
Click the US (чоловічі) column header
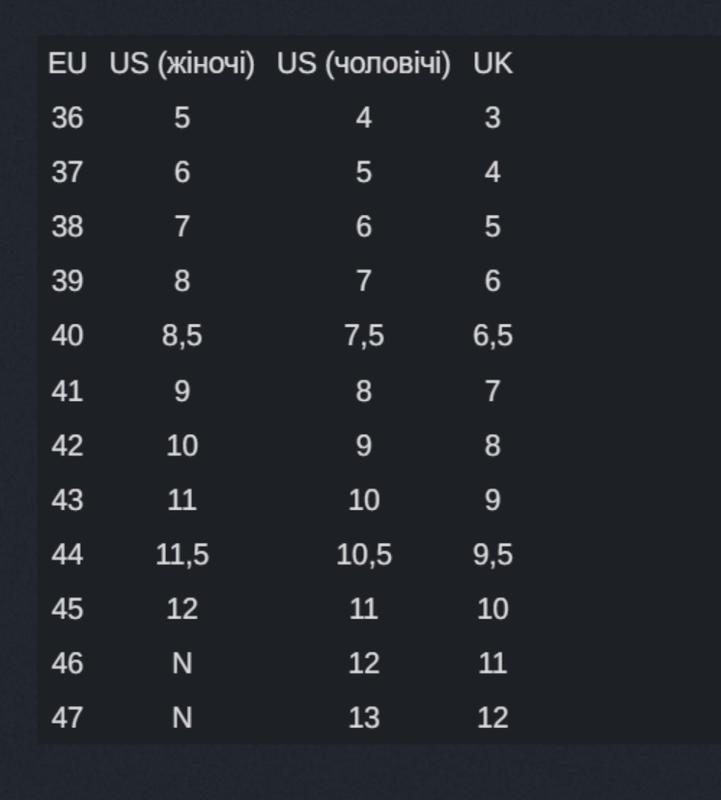364,65
